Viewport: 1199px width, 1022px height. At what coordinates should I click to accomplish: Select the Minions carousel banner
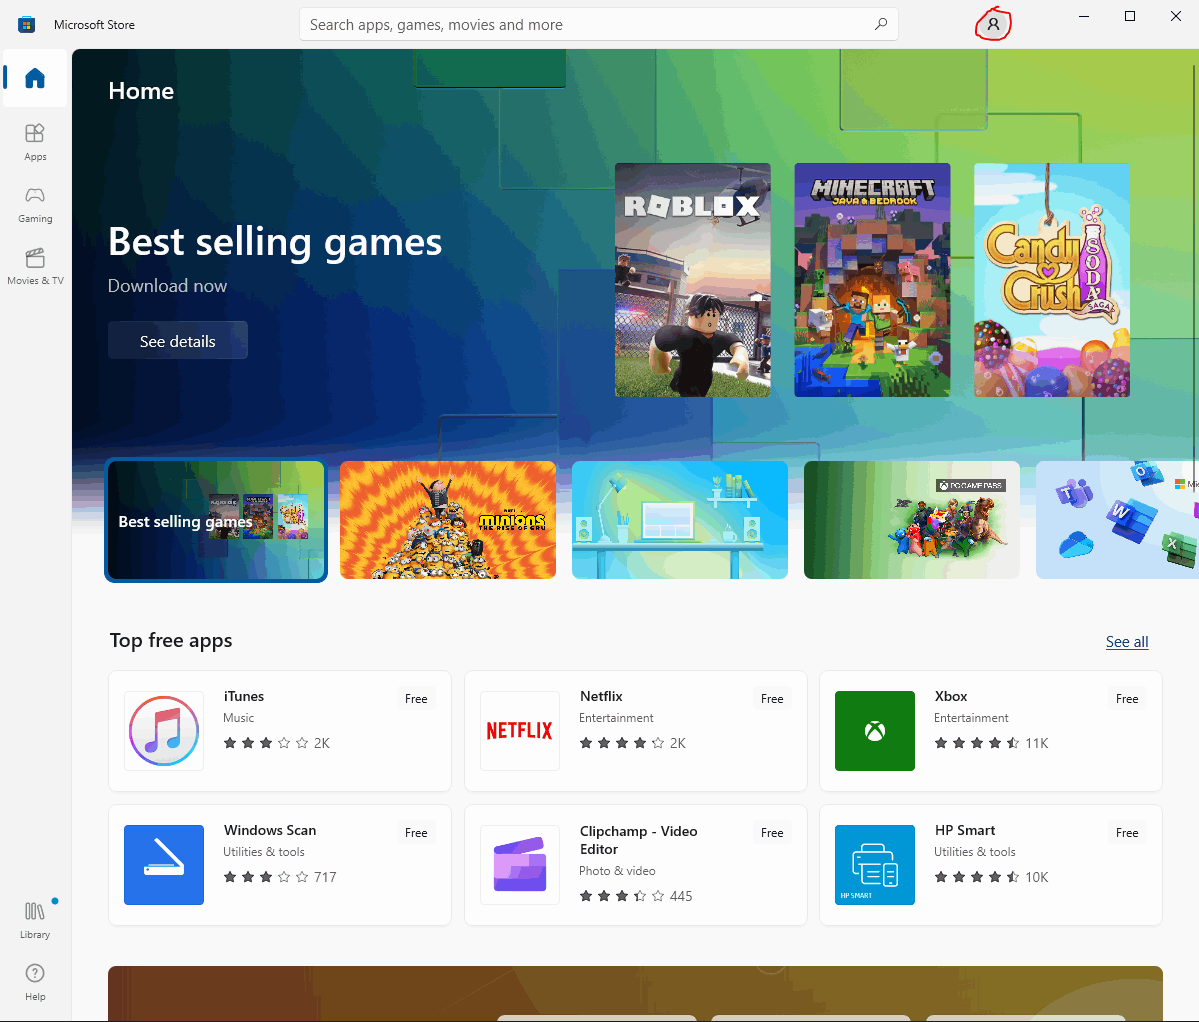(447, 520)
